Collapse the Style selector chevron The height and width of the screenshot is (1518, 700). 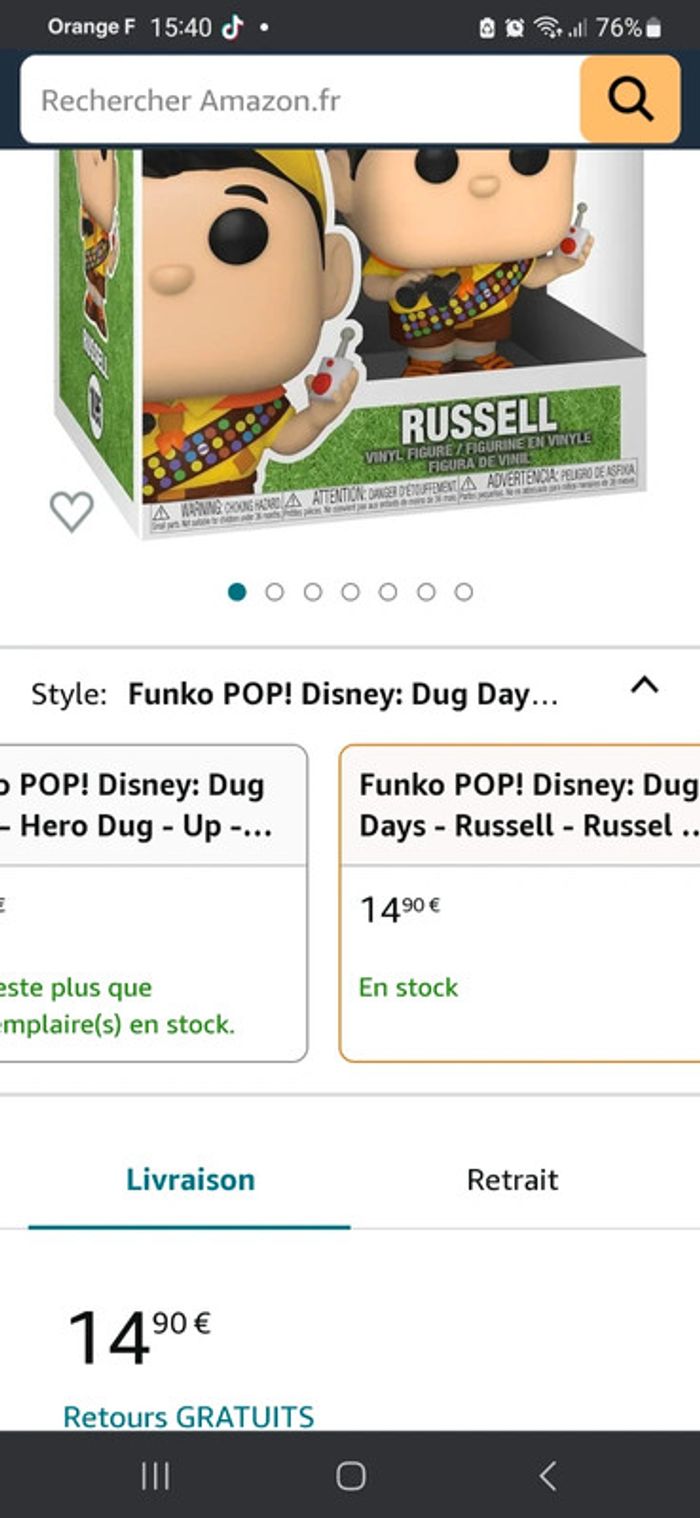tap(645, 684)
